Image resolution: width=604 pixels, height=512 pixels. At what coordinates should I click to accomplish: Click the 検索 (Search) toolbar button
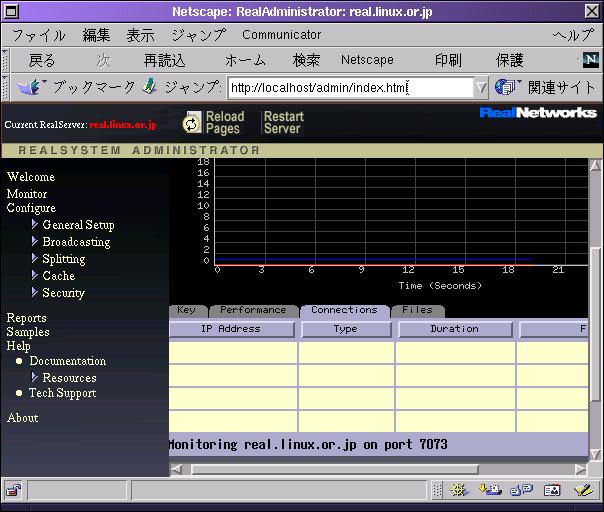point(306,60)
